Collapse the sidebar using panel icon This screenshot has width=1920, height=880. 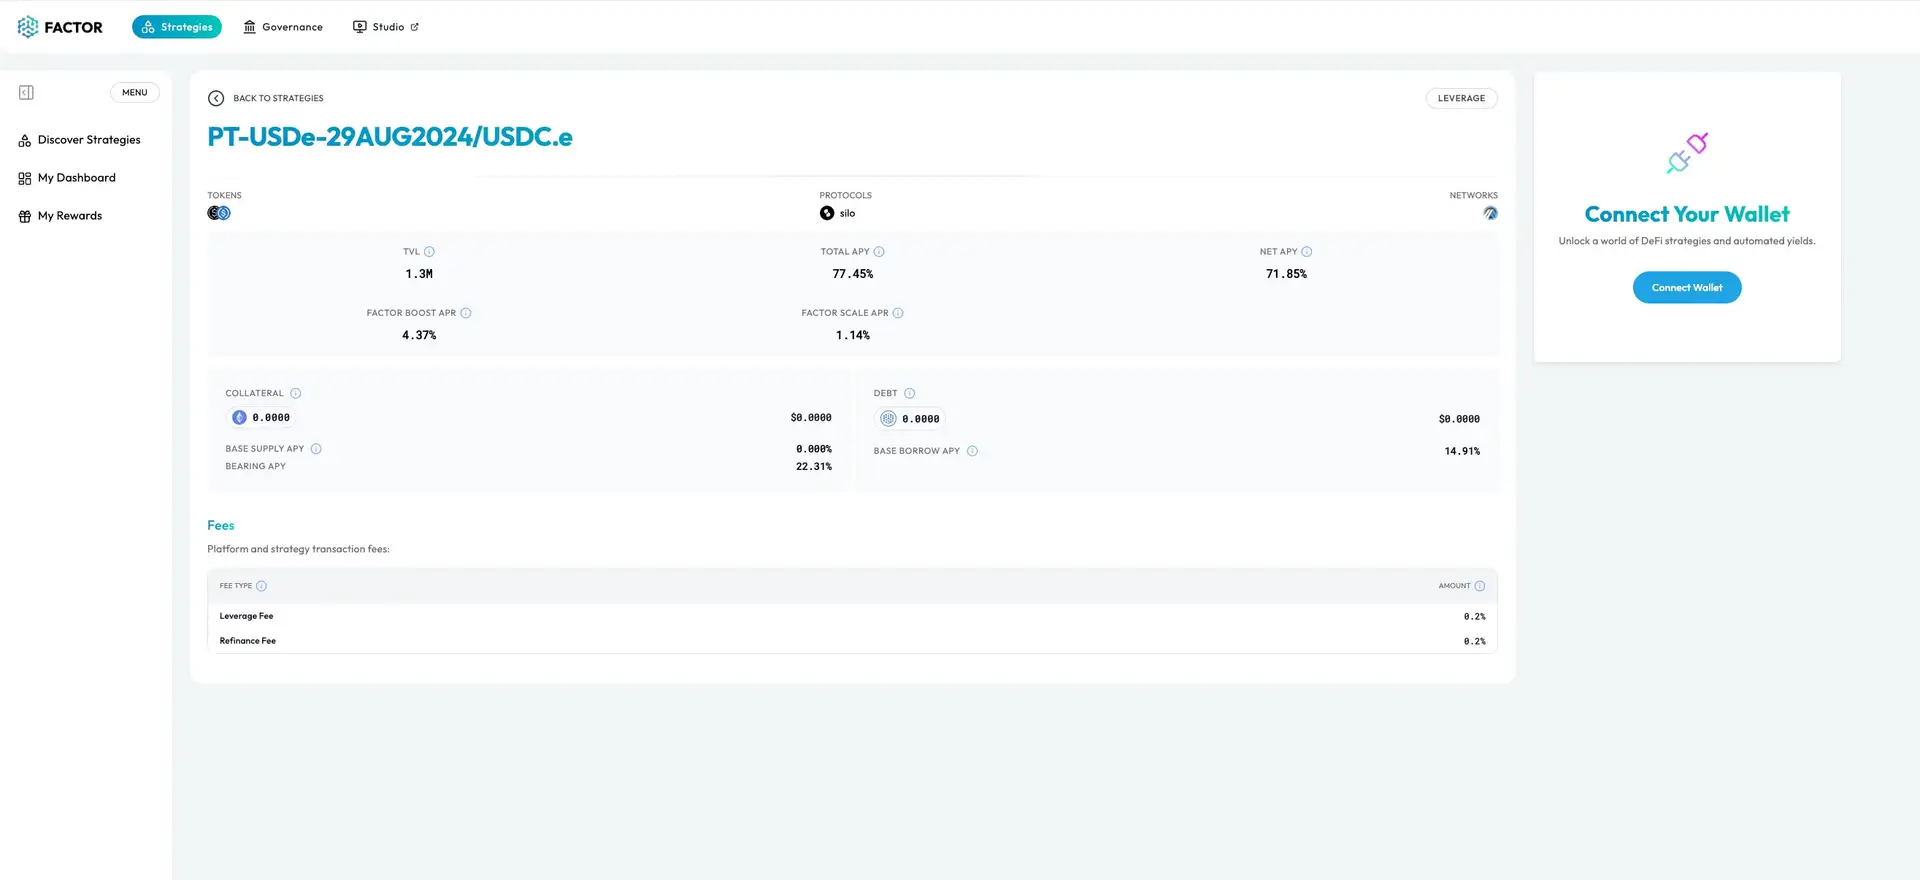pyautogui.click(x=27, y=93)
